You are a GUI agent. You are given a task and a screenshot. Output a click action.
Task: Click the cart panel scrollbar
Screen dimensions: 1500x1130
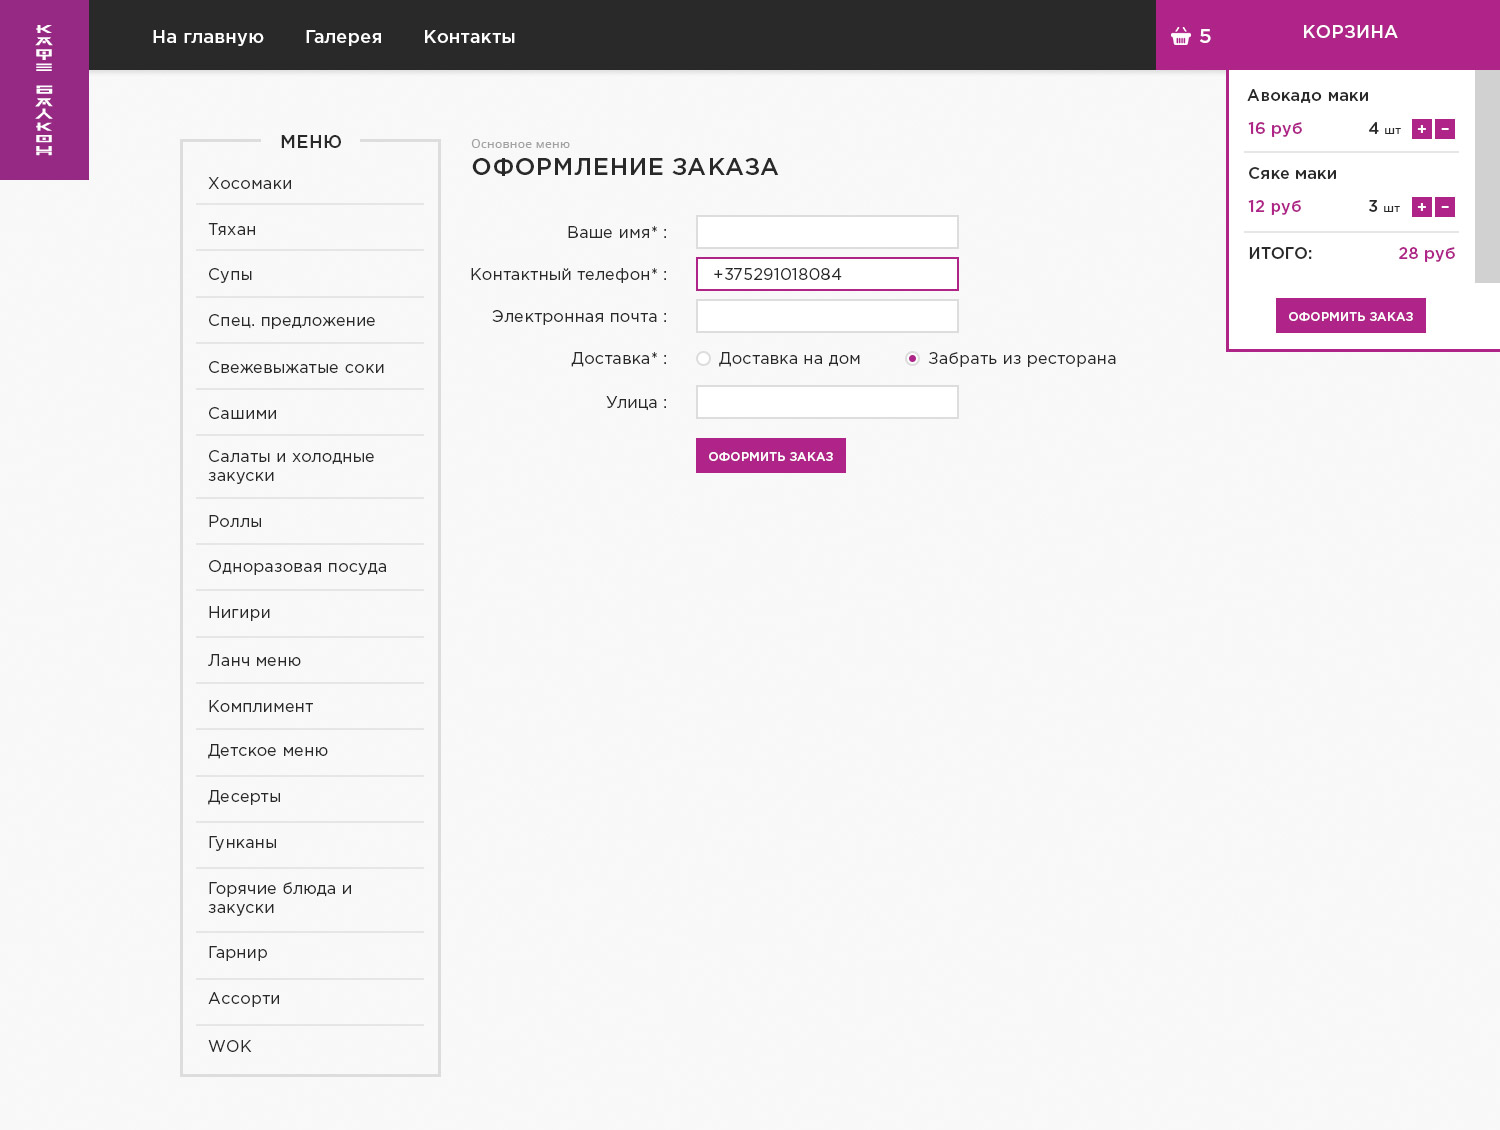[x=1487, y=176]
